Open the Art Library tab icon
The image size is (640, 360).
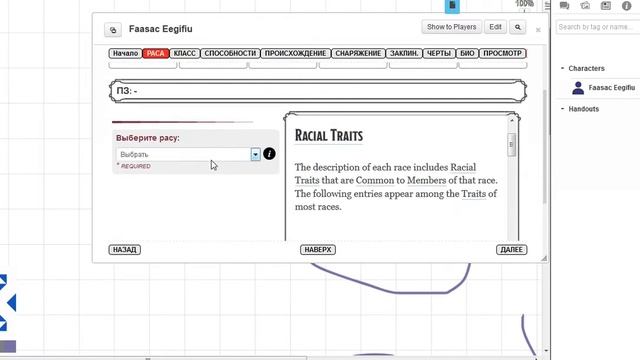(585, 5)
